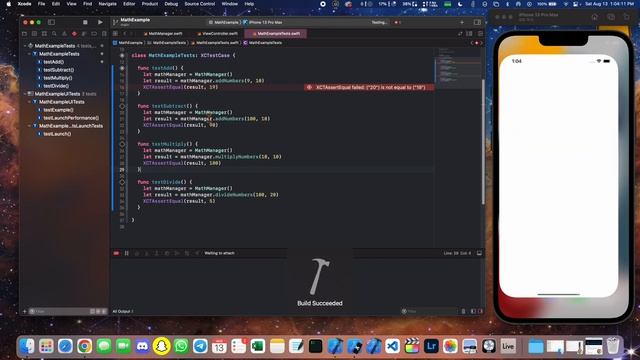Stop the running scheme in Xcode toolbar
Screen dimensions: 640x360
(85, 22)
